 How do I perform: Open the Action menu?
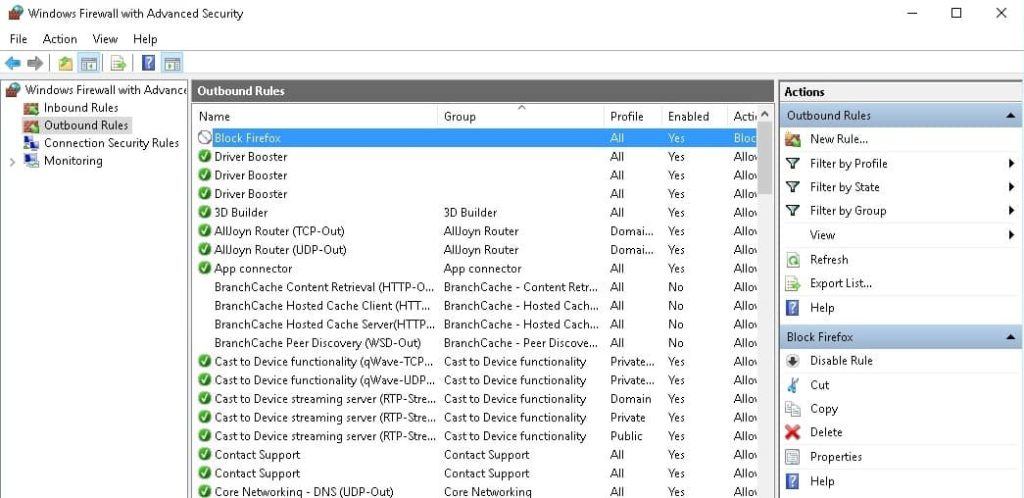[59, 39]
